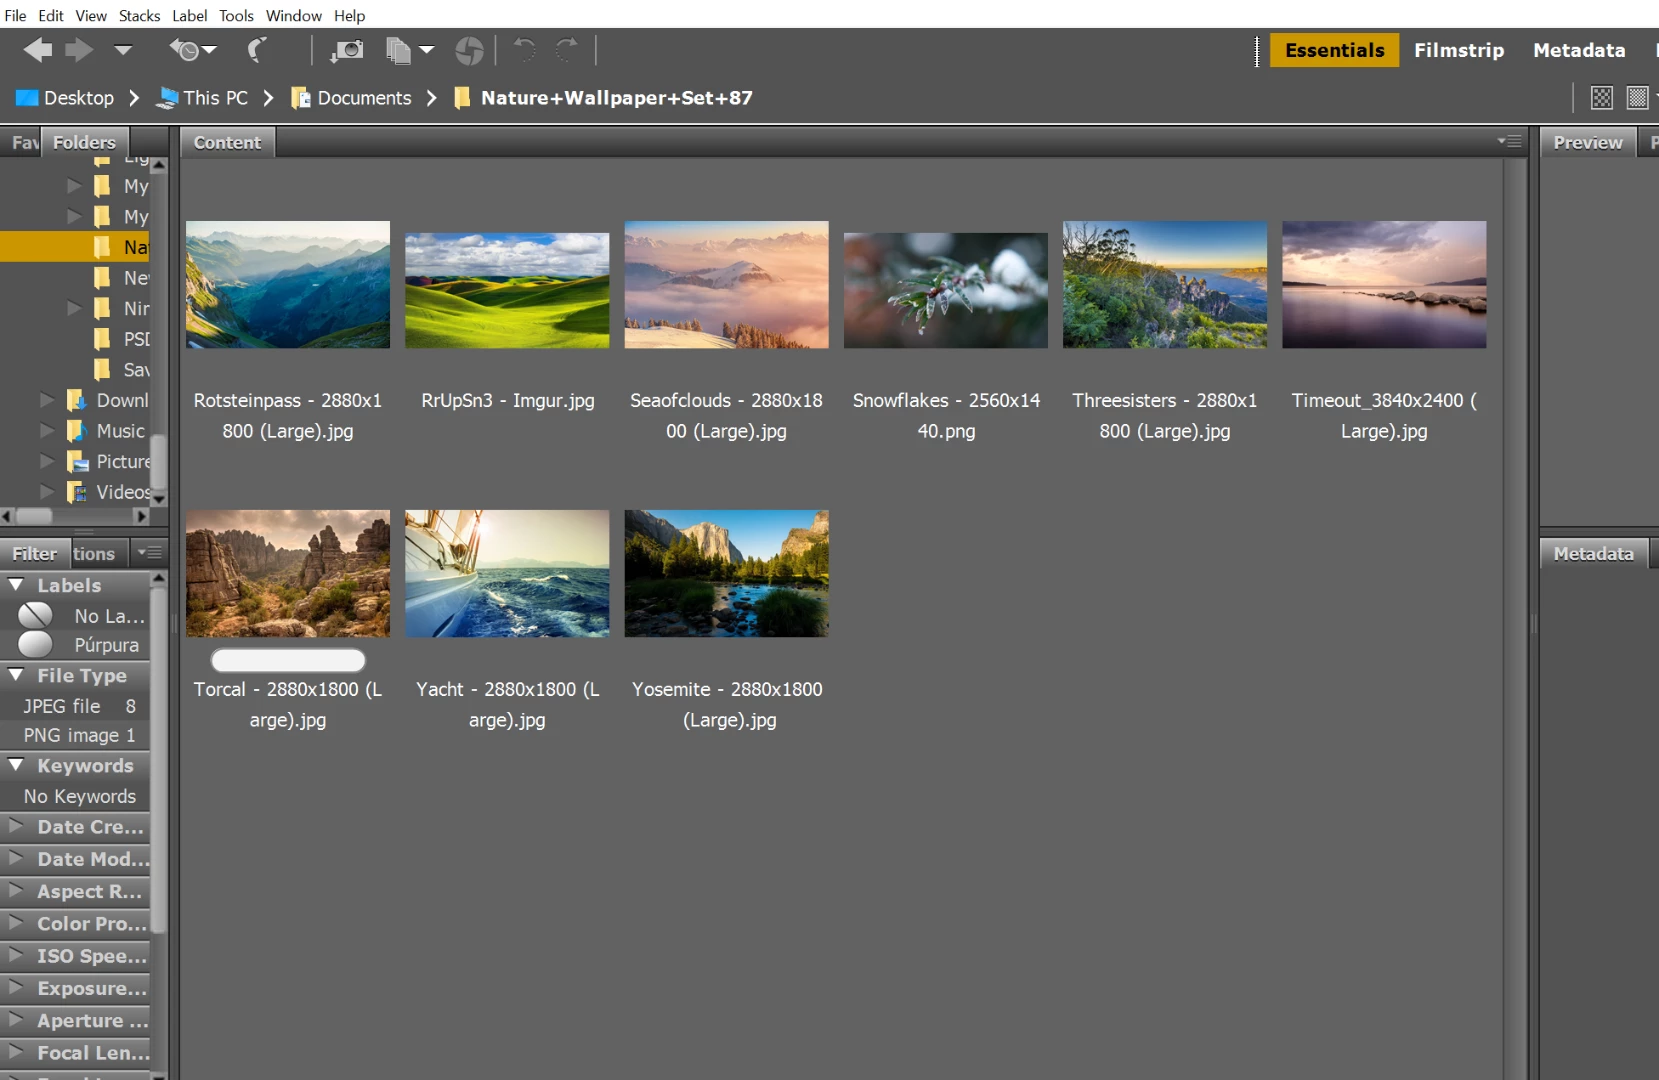Select the Pictures folder icon
This screenshot has height=1080, width=1659.
pos(77,461)
